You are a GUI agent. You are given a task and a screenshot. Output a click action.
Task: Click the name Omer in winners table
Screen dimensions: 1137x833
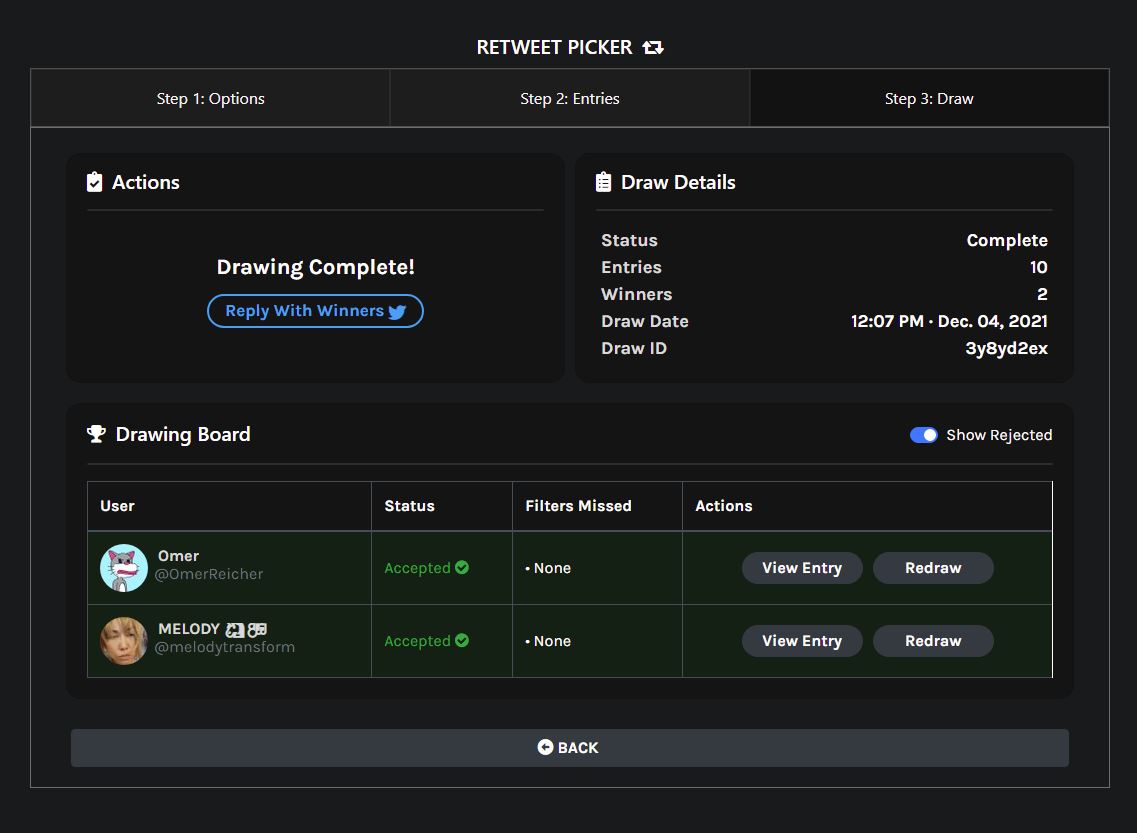click(178, 556)
